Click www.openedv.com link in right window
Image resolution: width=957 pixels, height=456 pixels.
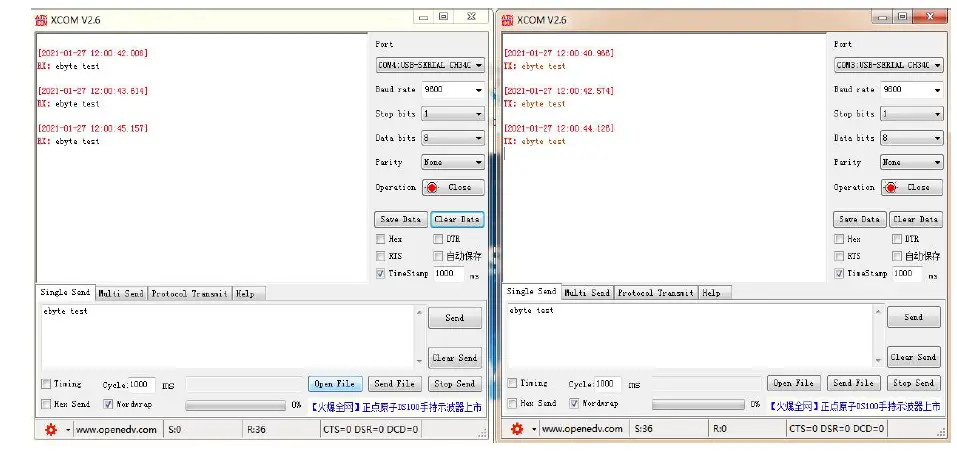[582, 429]
